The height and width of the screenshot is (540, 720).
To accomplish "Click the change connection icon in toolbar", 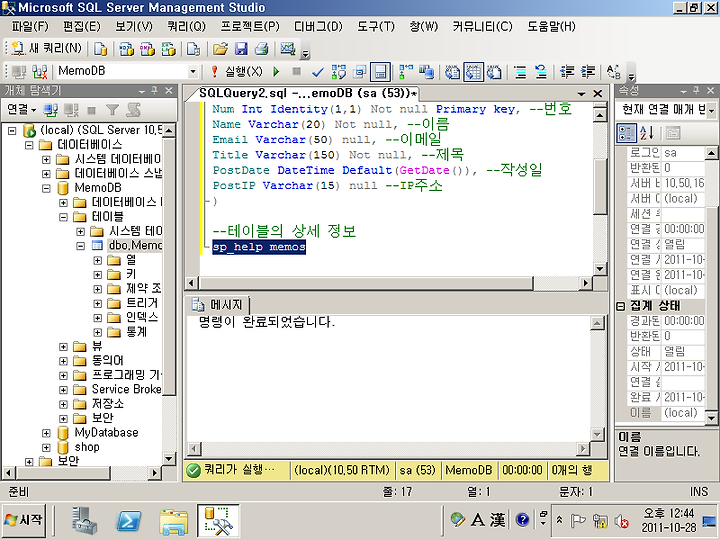I will tap(39, 72).
